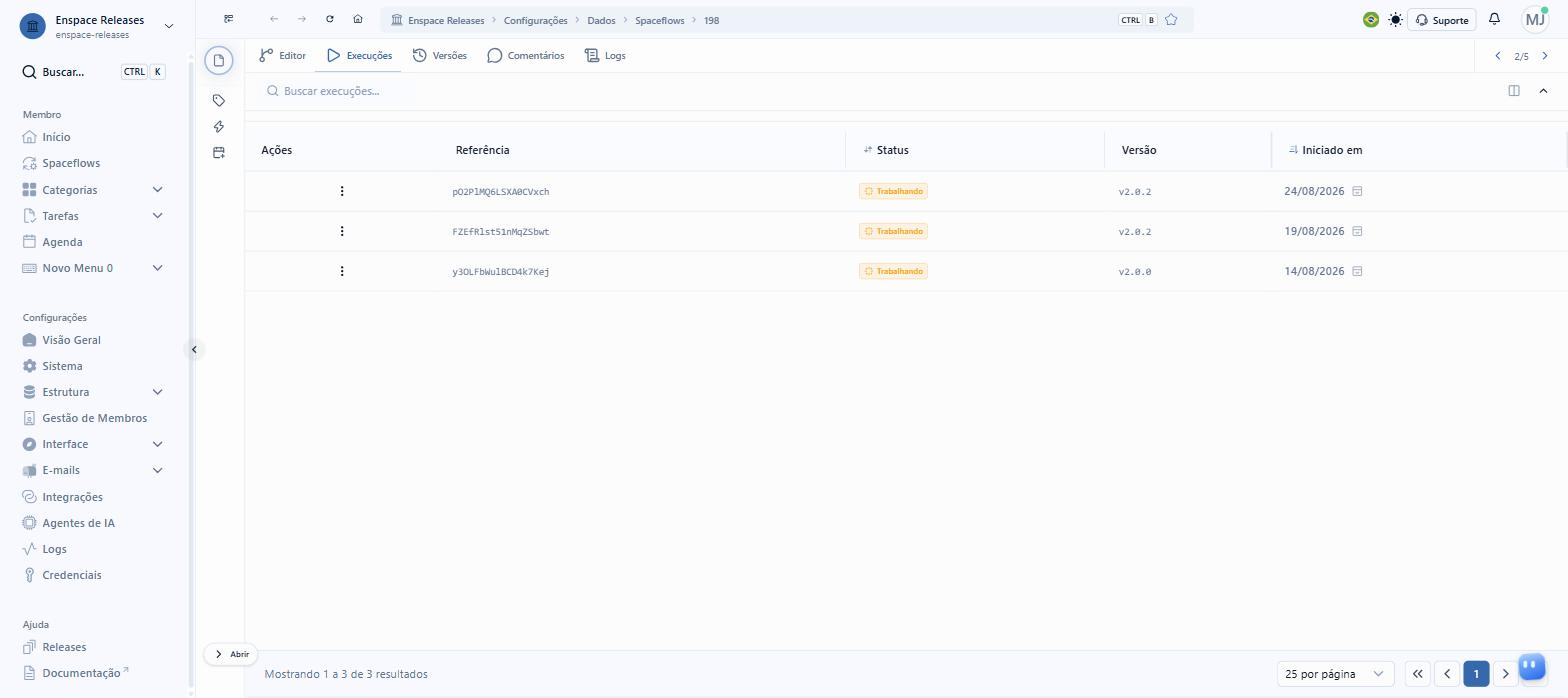Open the chat assistant bubble icon
The image size is (1568, 698).
click(1532, 666)
